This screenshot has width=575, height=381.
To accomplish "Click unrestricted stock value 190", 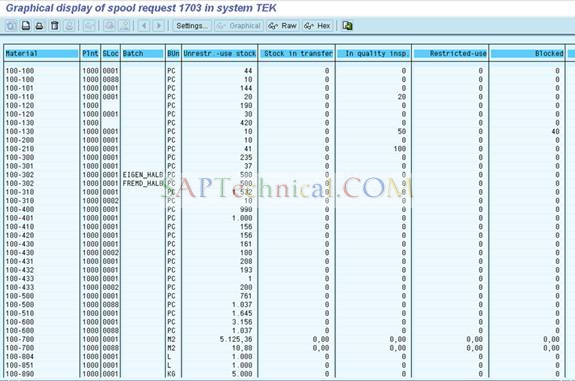I will tap(246, 106).
